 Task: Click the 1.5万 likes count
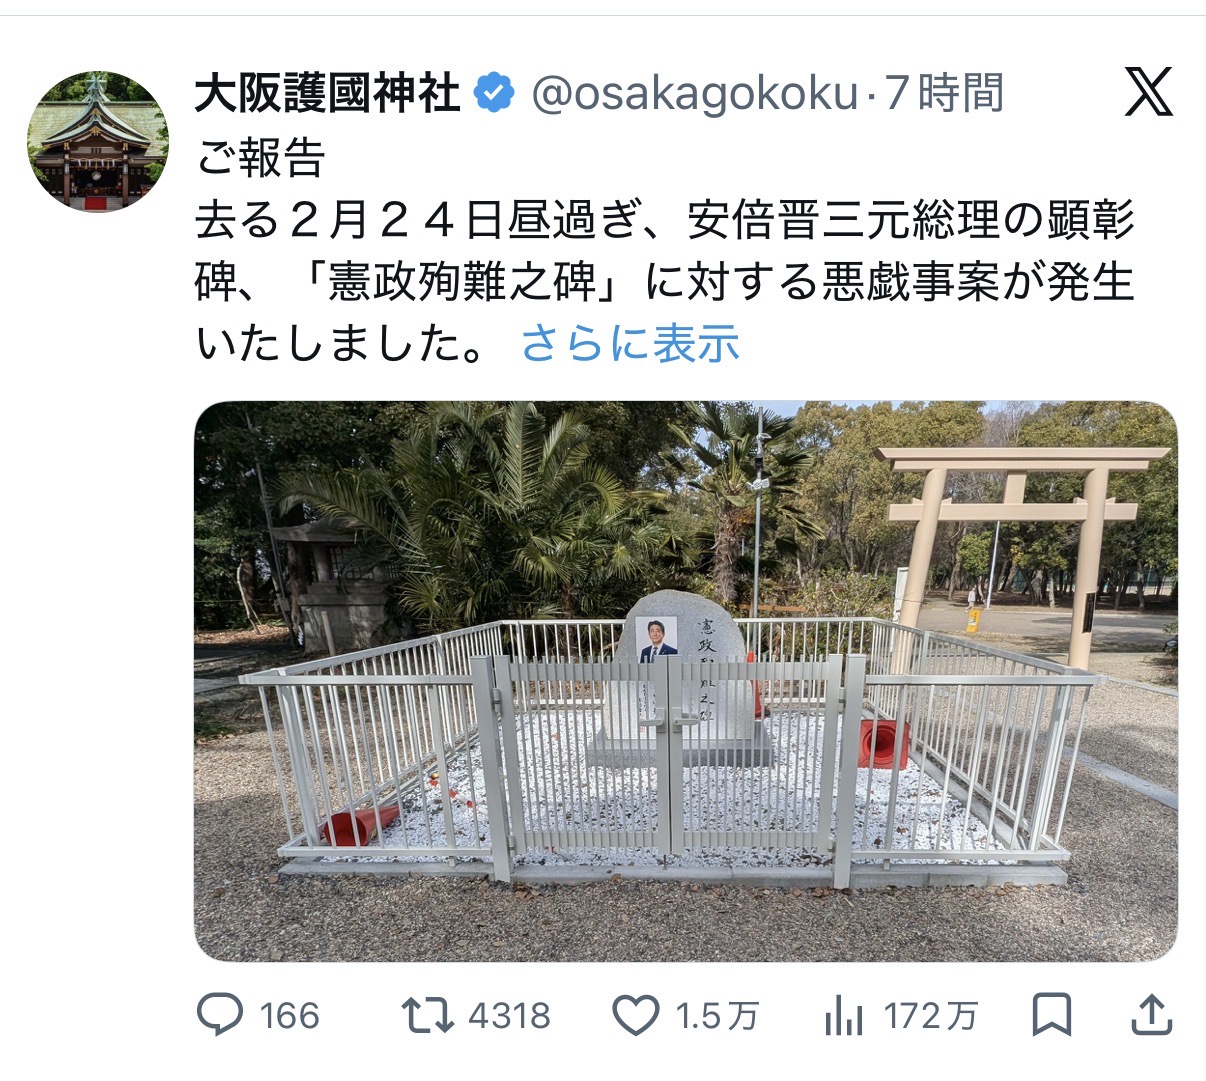717,1017
